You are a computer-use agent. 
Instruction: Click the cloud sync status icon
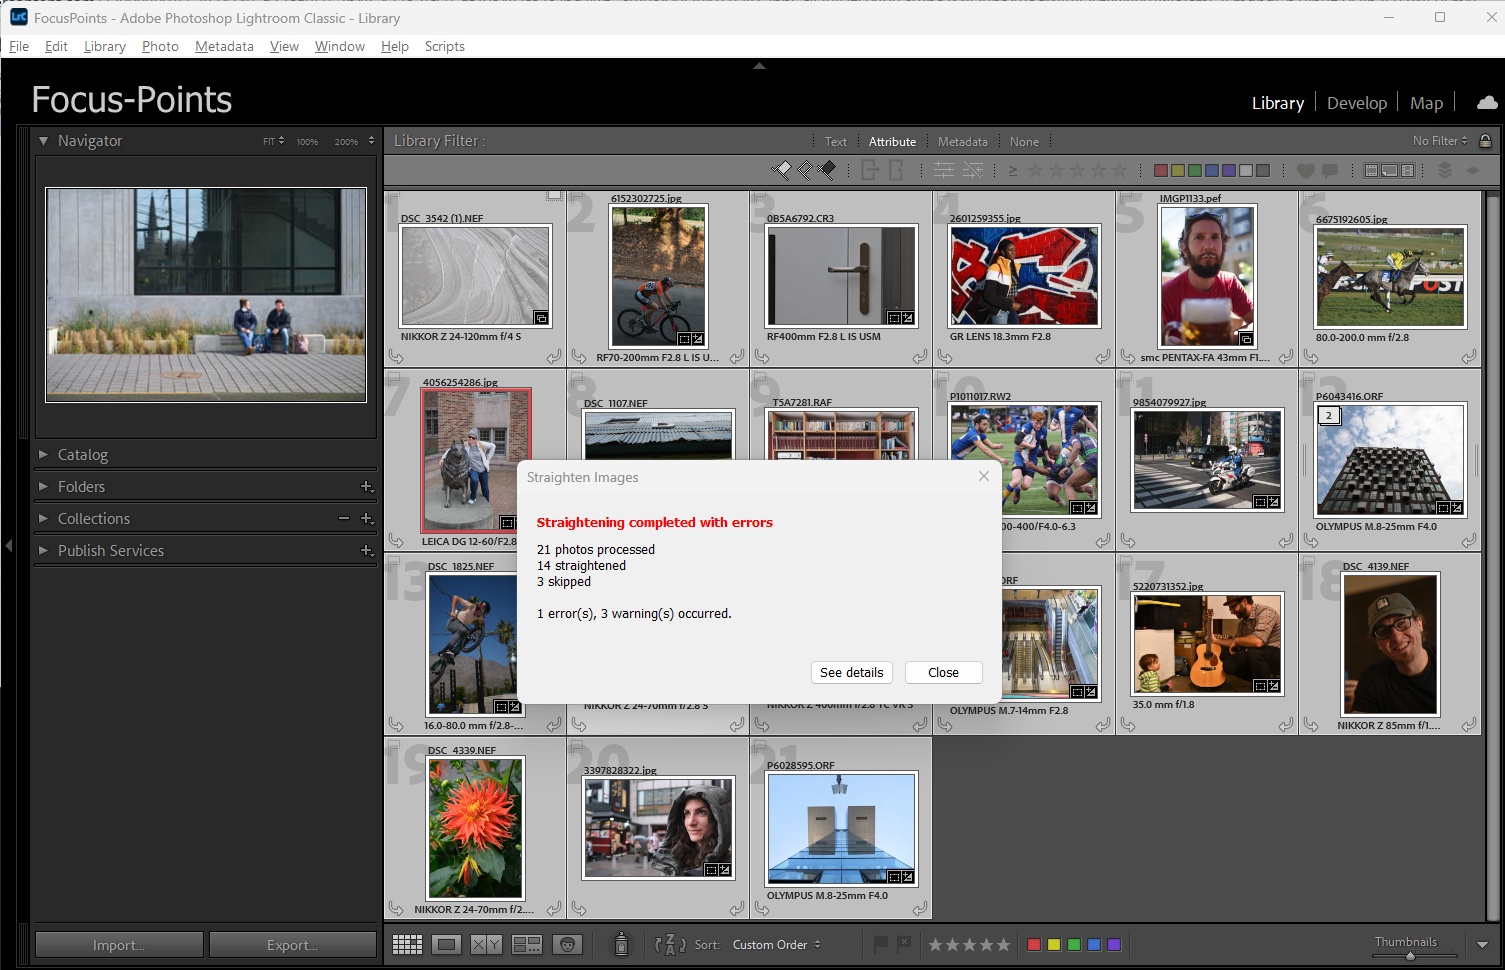point(1487,103)
